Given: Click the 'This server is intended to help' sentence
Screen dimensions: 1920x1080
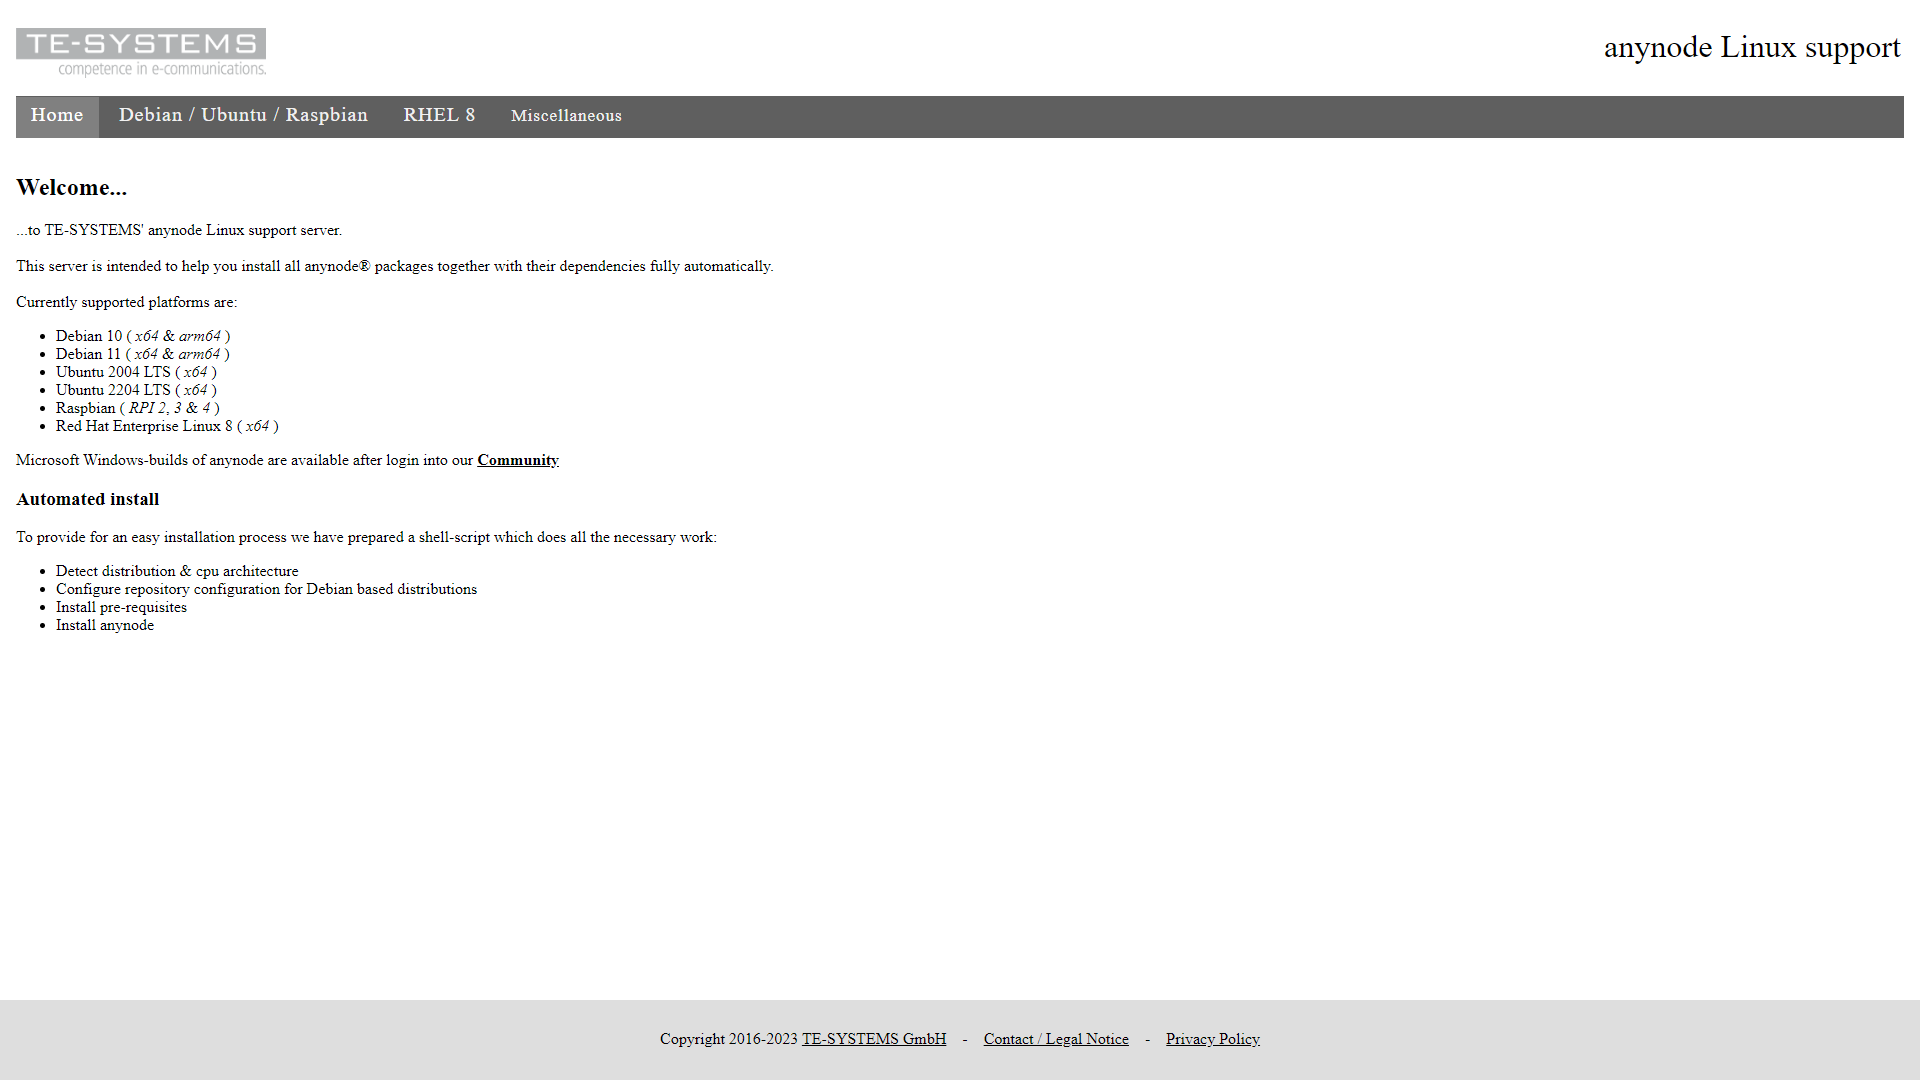Looking at the screenshot, I should pos(395,266).
